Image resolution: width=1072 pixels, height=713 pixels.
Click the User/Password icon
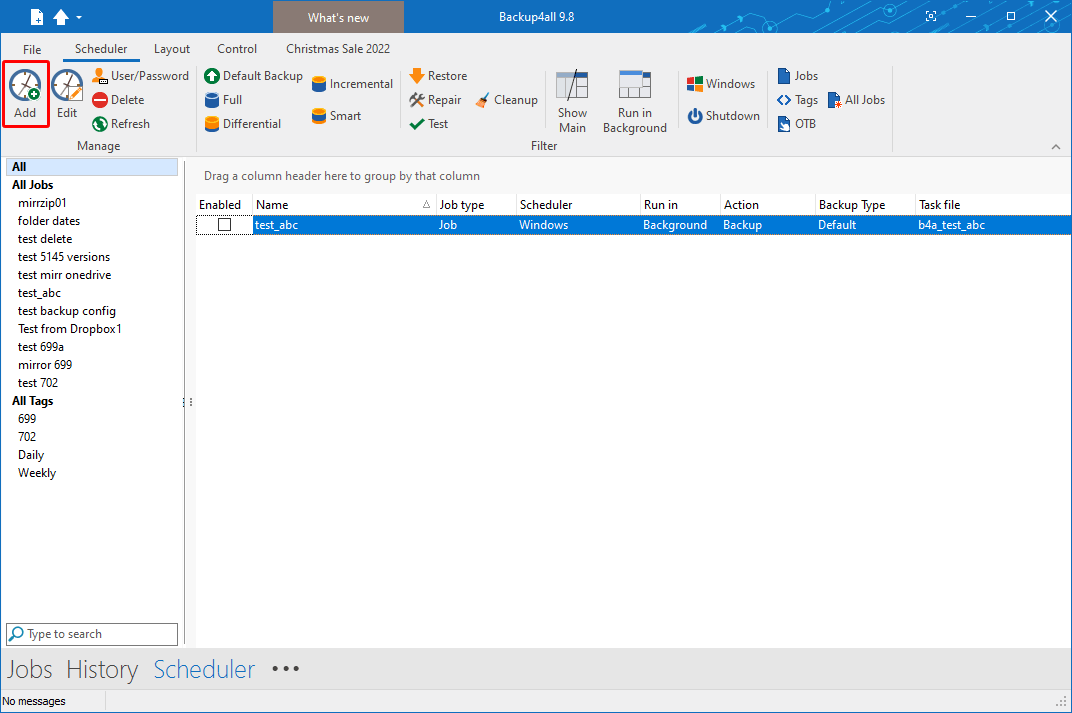point(139,75)
